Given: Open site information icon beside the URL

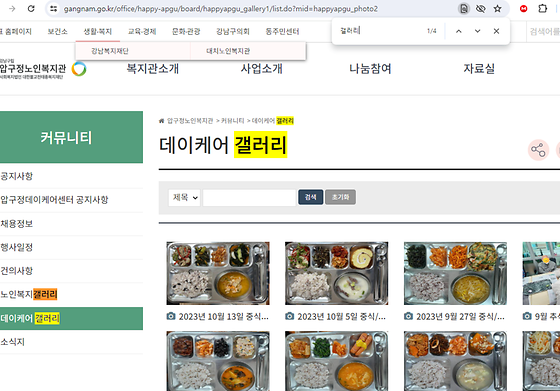Looking at the screenshot, I should click(54, 9).
